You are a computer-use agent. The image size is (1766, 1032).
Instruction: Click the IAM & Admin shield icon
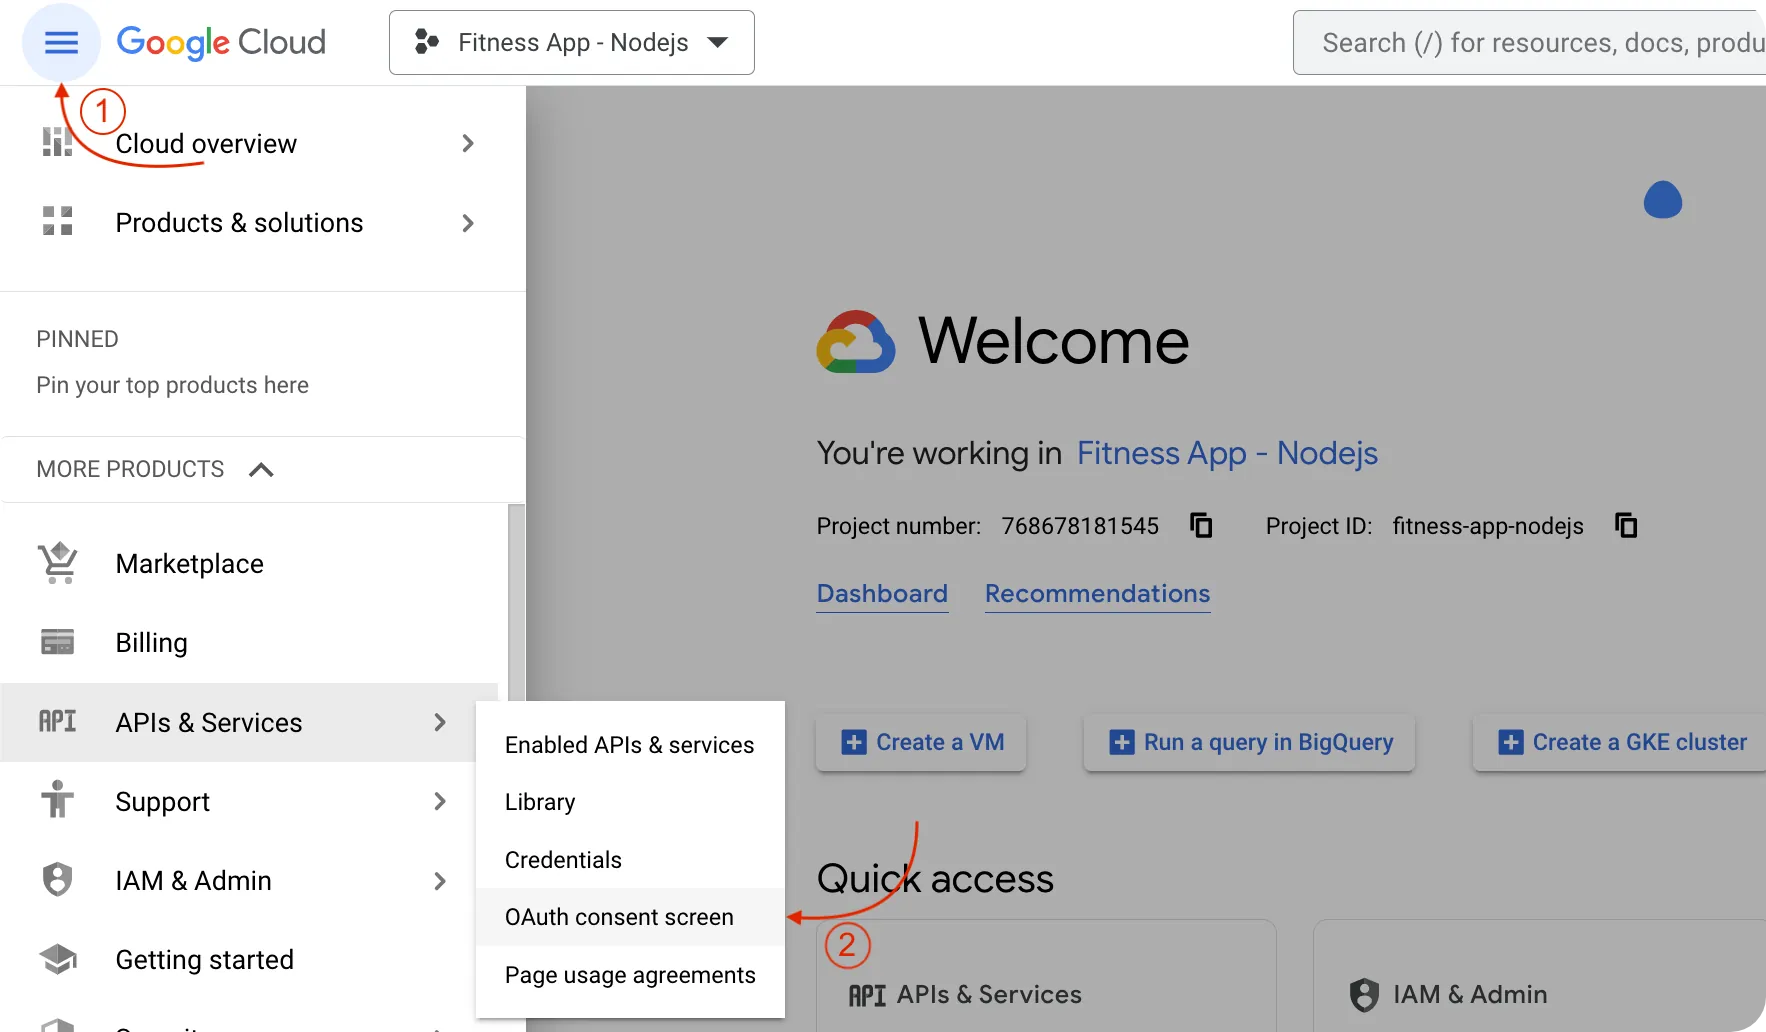click(57, 880)
